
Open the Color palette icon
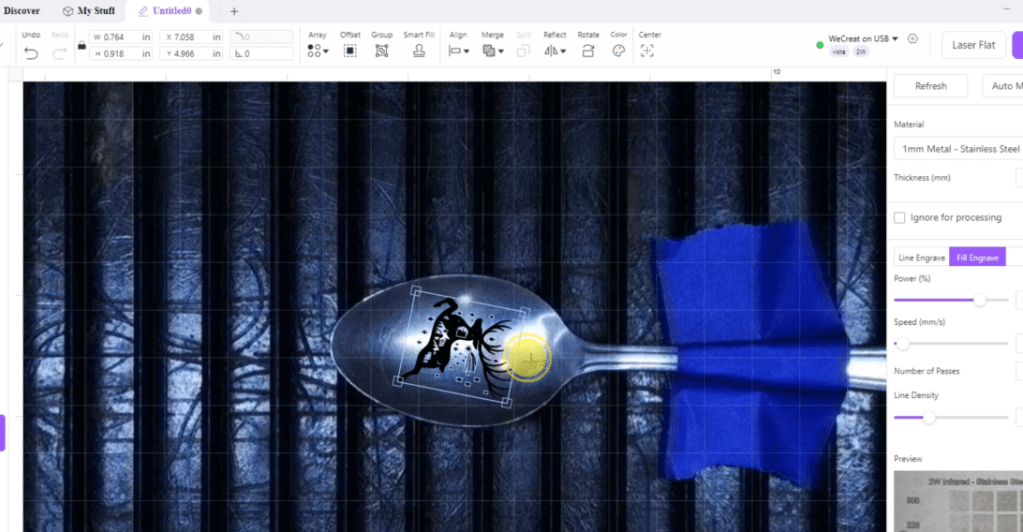(x=619, y=51)
